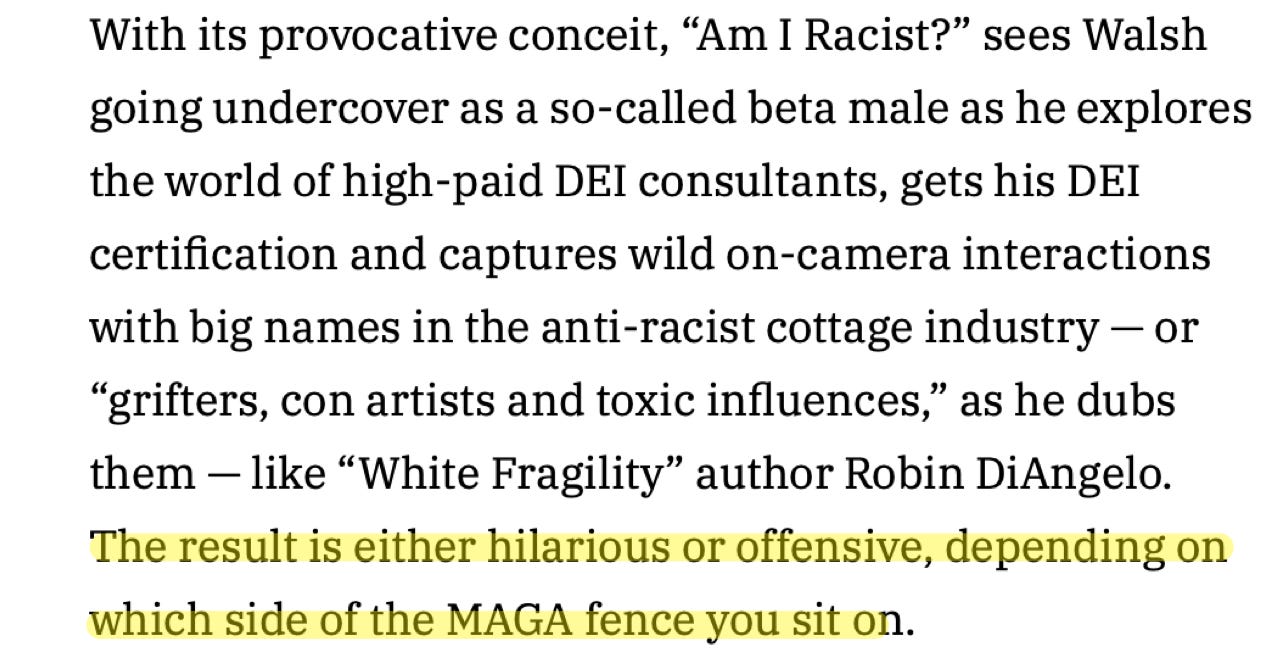Click the name "Robin DiAngelo"
Screen dimensions: 1272x658
1005,475
